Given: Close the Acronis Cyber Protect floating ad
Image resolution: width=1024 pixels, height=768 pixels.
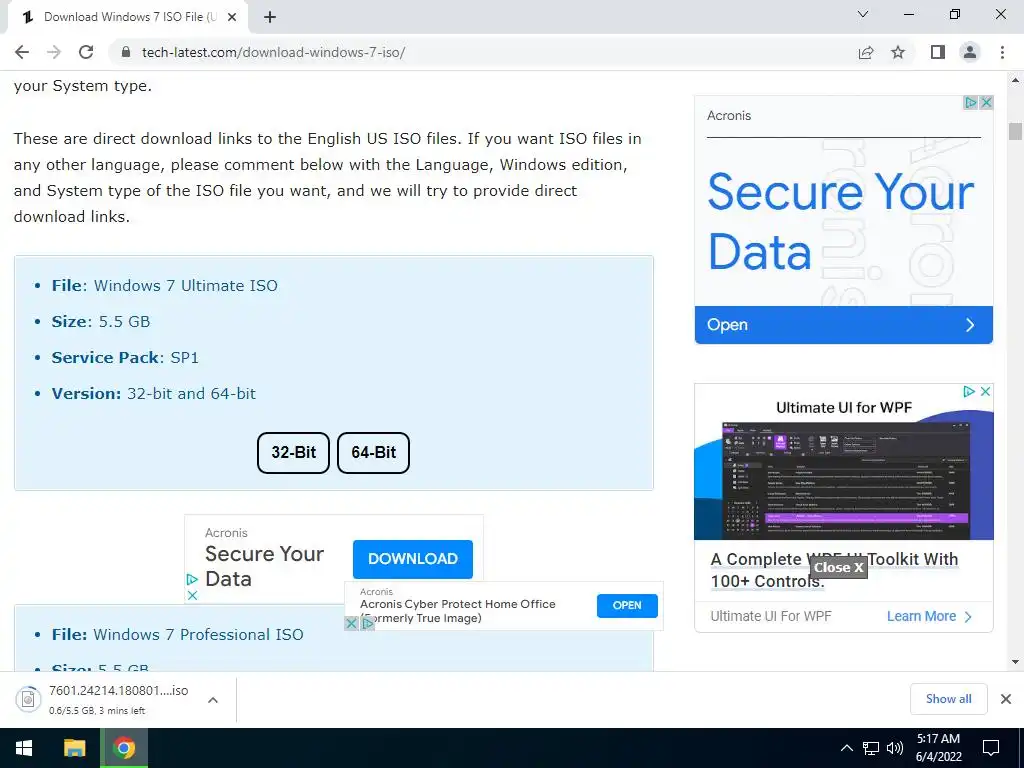Looking at the screenshot, I should click(351, 623).
